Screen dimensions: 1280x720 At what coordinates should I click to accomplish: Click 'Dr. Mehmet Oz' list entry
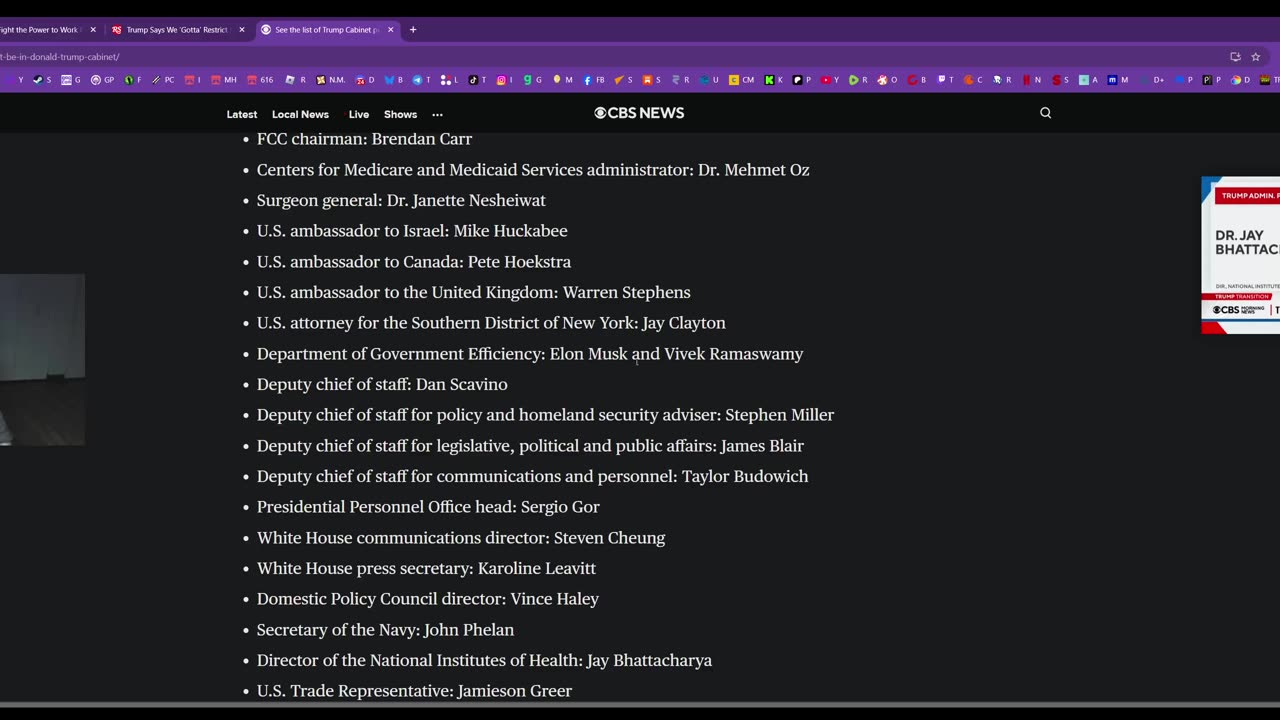click(533, 170)
